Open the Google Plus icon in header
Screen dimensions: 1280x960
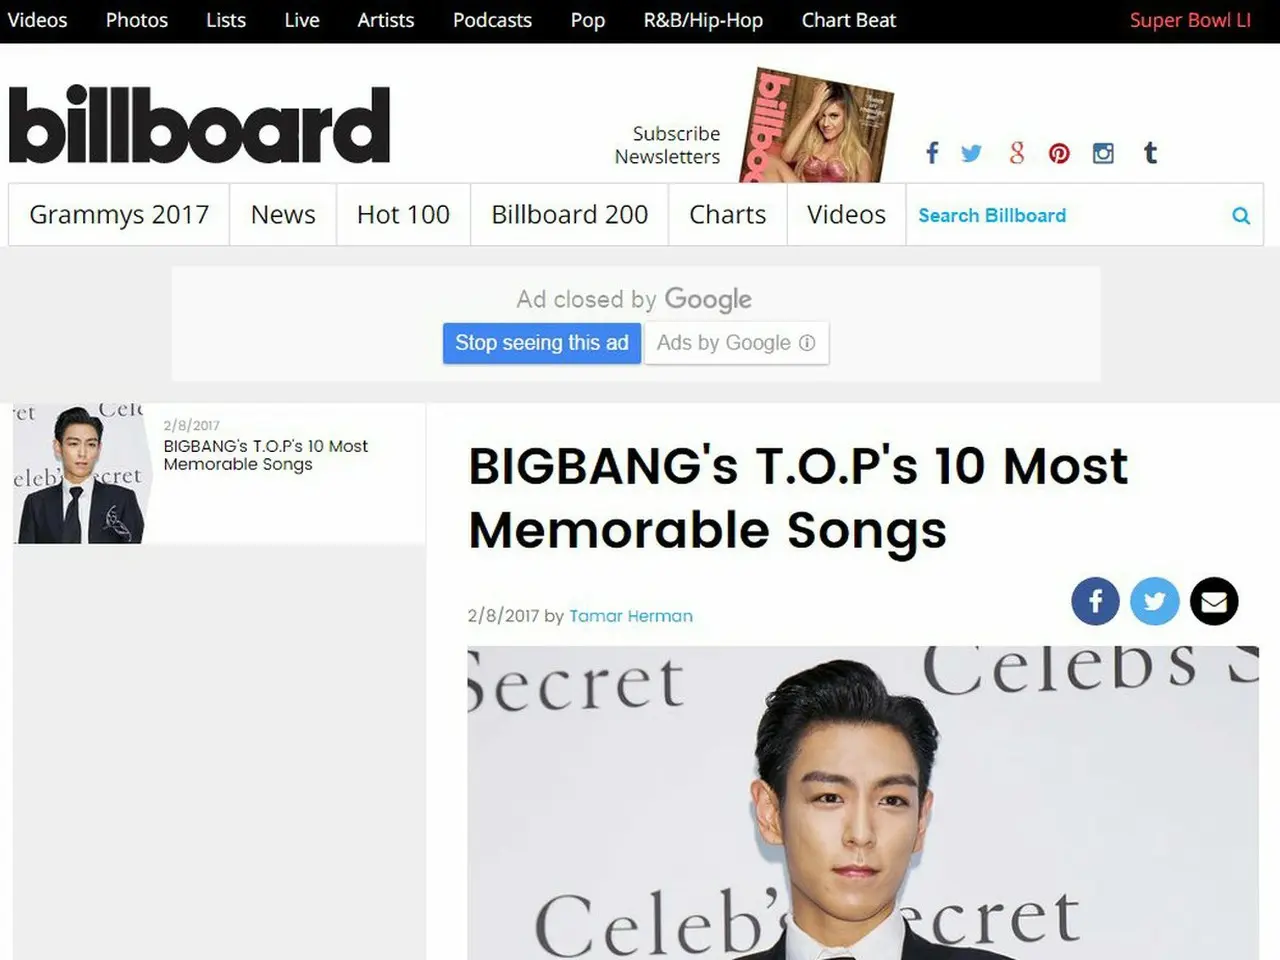point(1016,153)
